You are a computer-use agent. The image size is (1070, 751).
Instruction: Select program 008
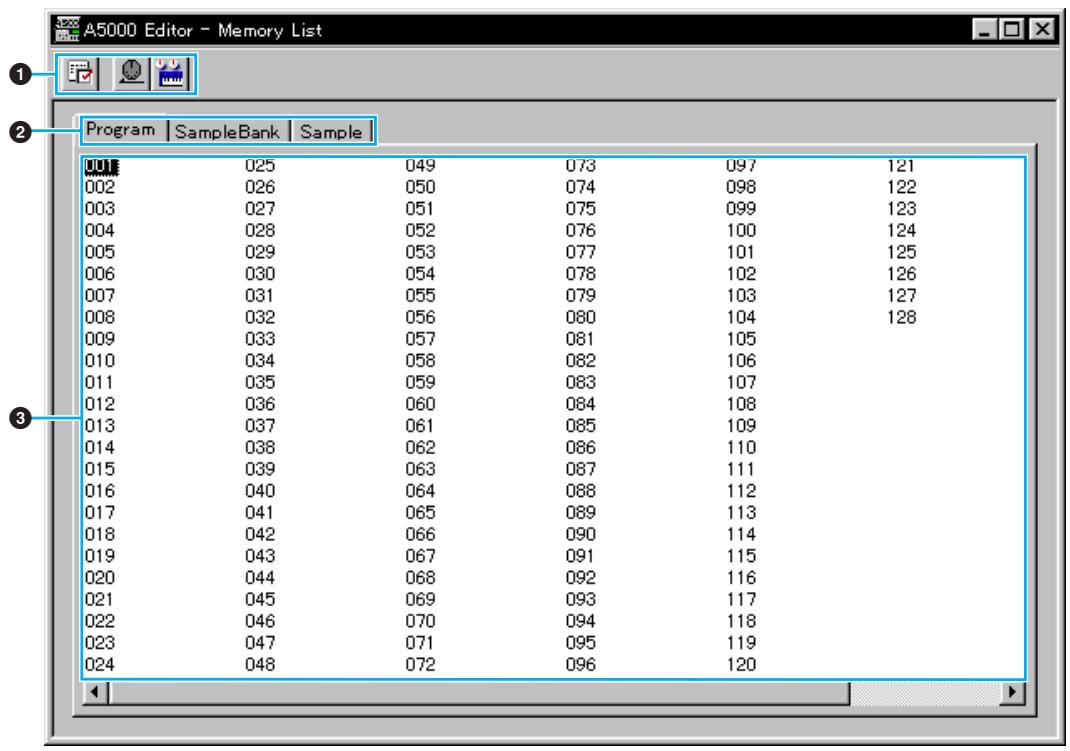(x=100, y=317)
